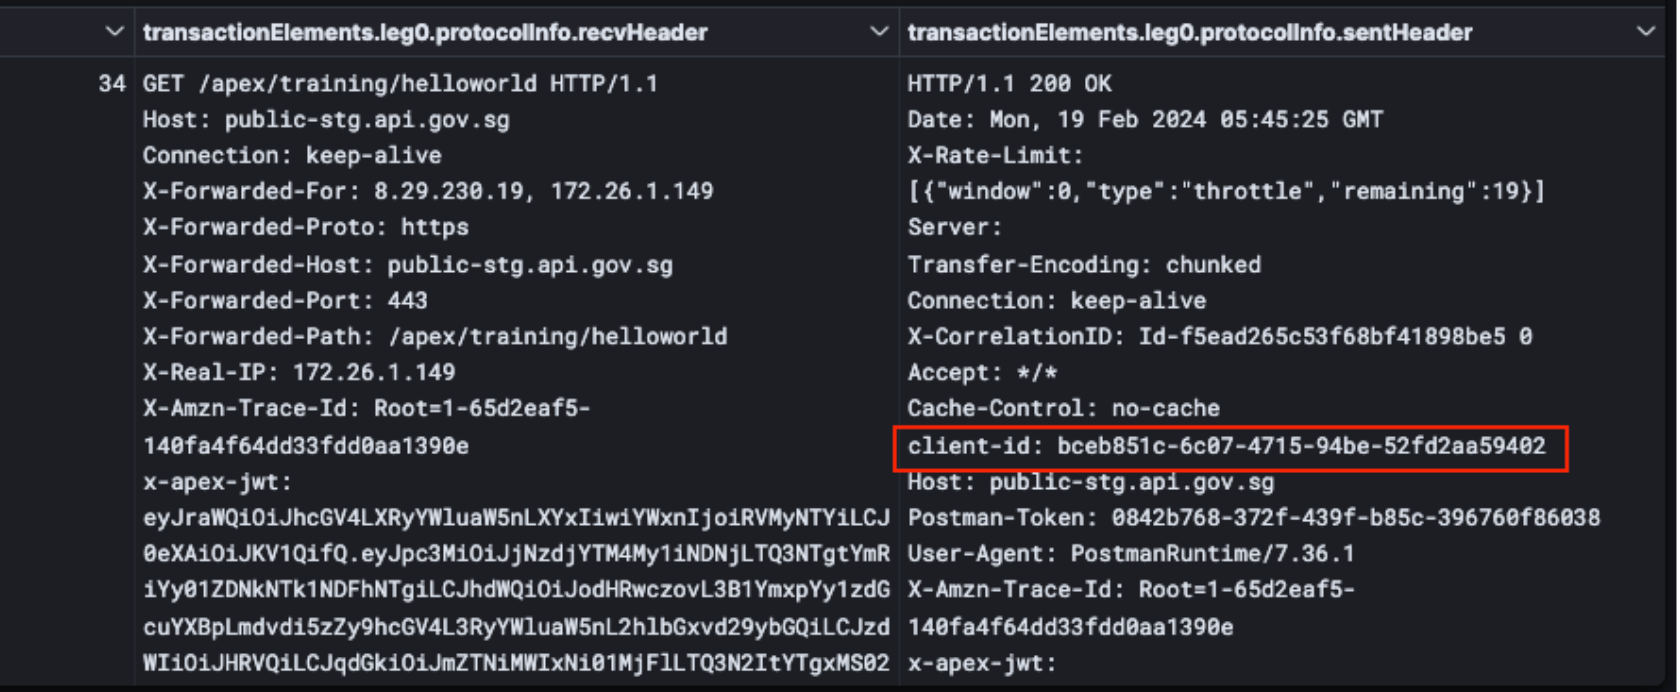The width and height of the screenshot is (1680, 692).
Task: Expand the recvHeader column options chevron
Action: (x=878, y=31)
